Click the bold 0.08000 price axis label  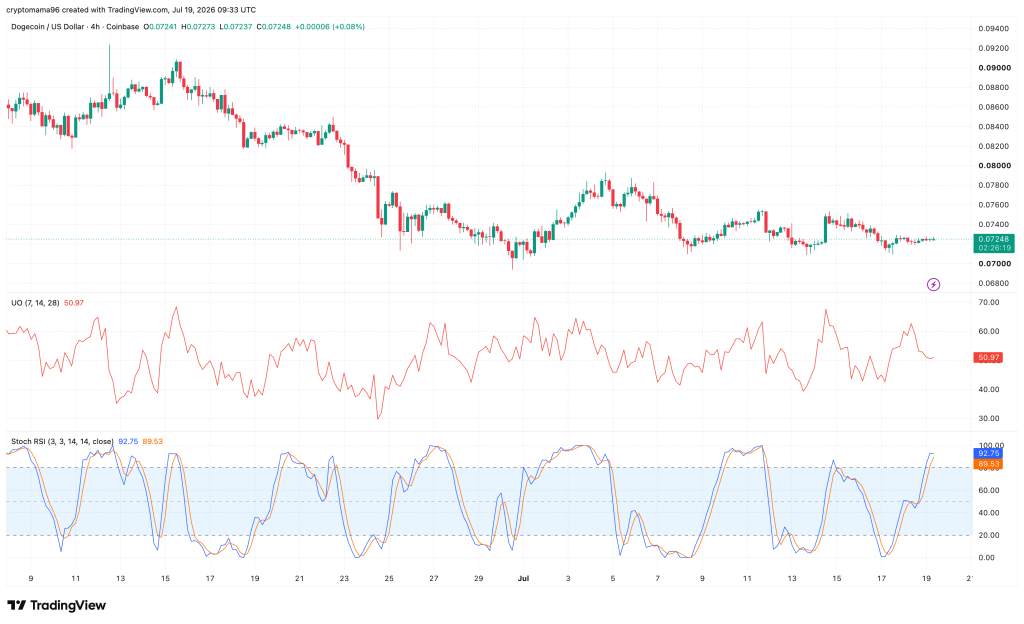[994, 166]
